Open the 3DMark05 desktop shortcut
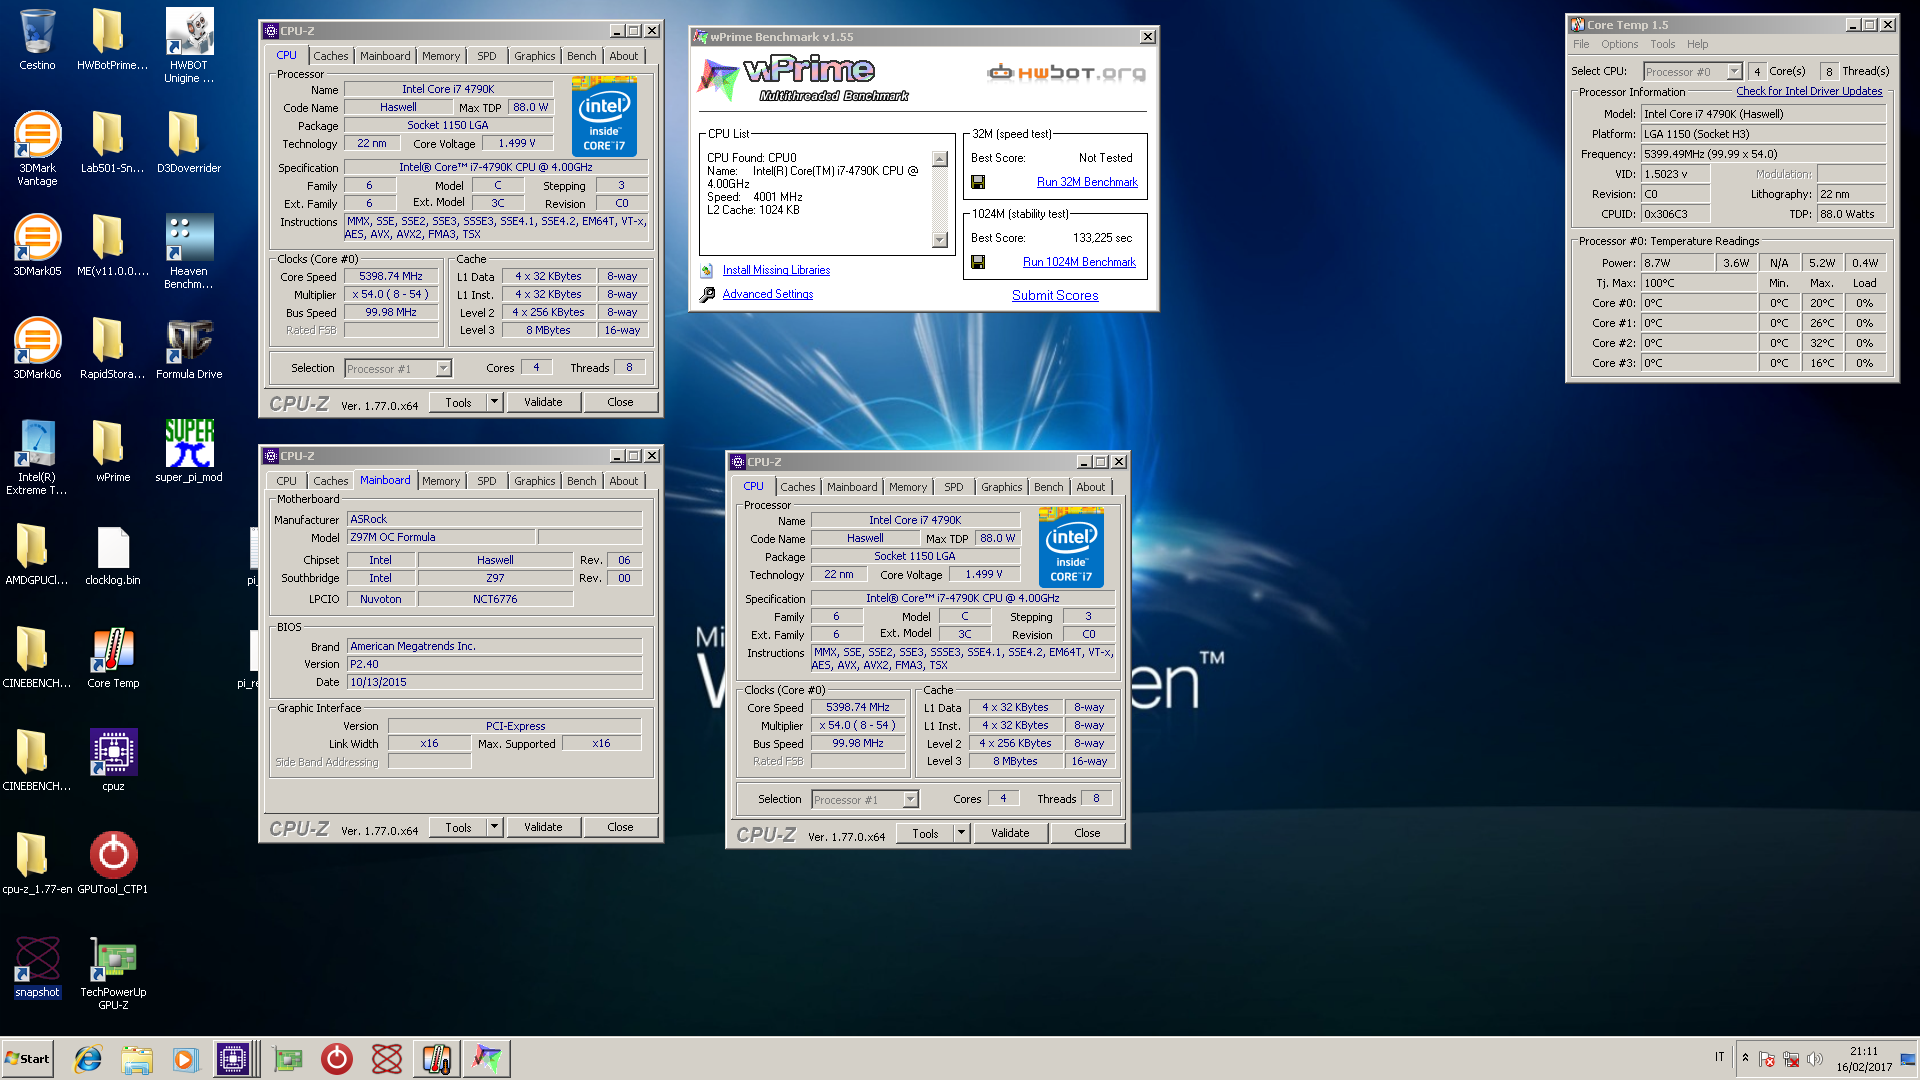Image resolution: width=1920 pixels, height=1080 pixels. click(37, 245)
